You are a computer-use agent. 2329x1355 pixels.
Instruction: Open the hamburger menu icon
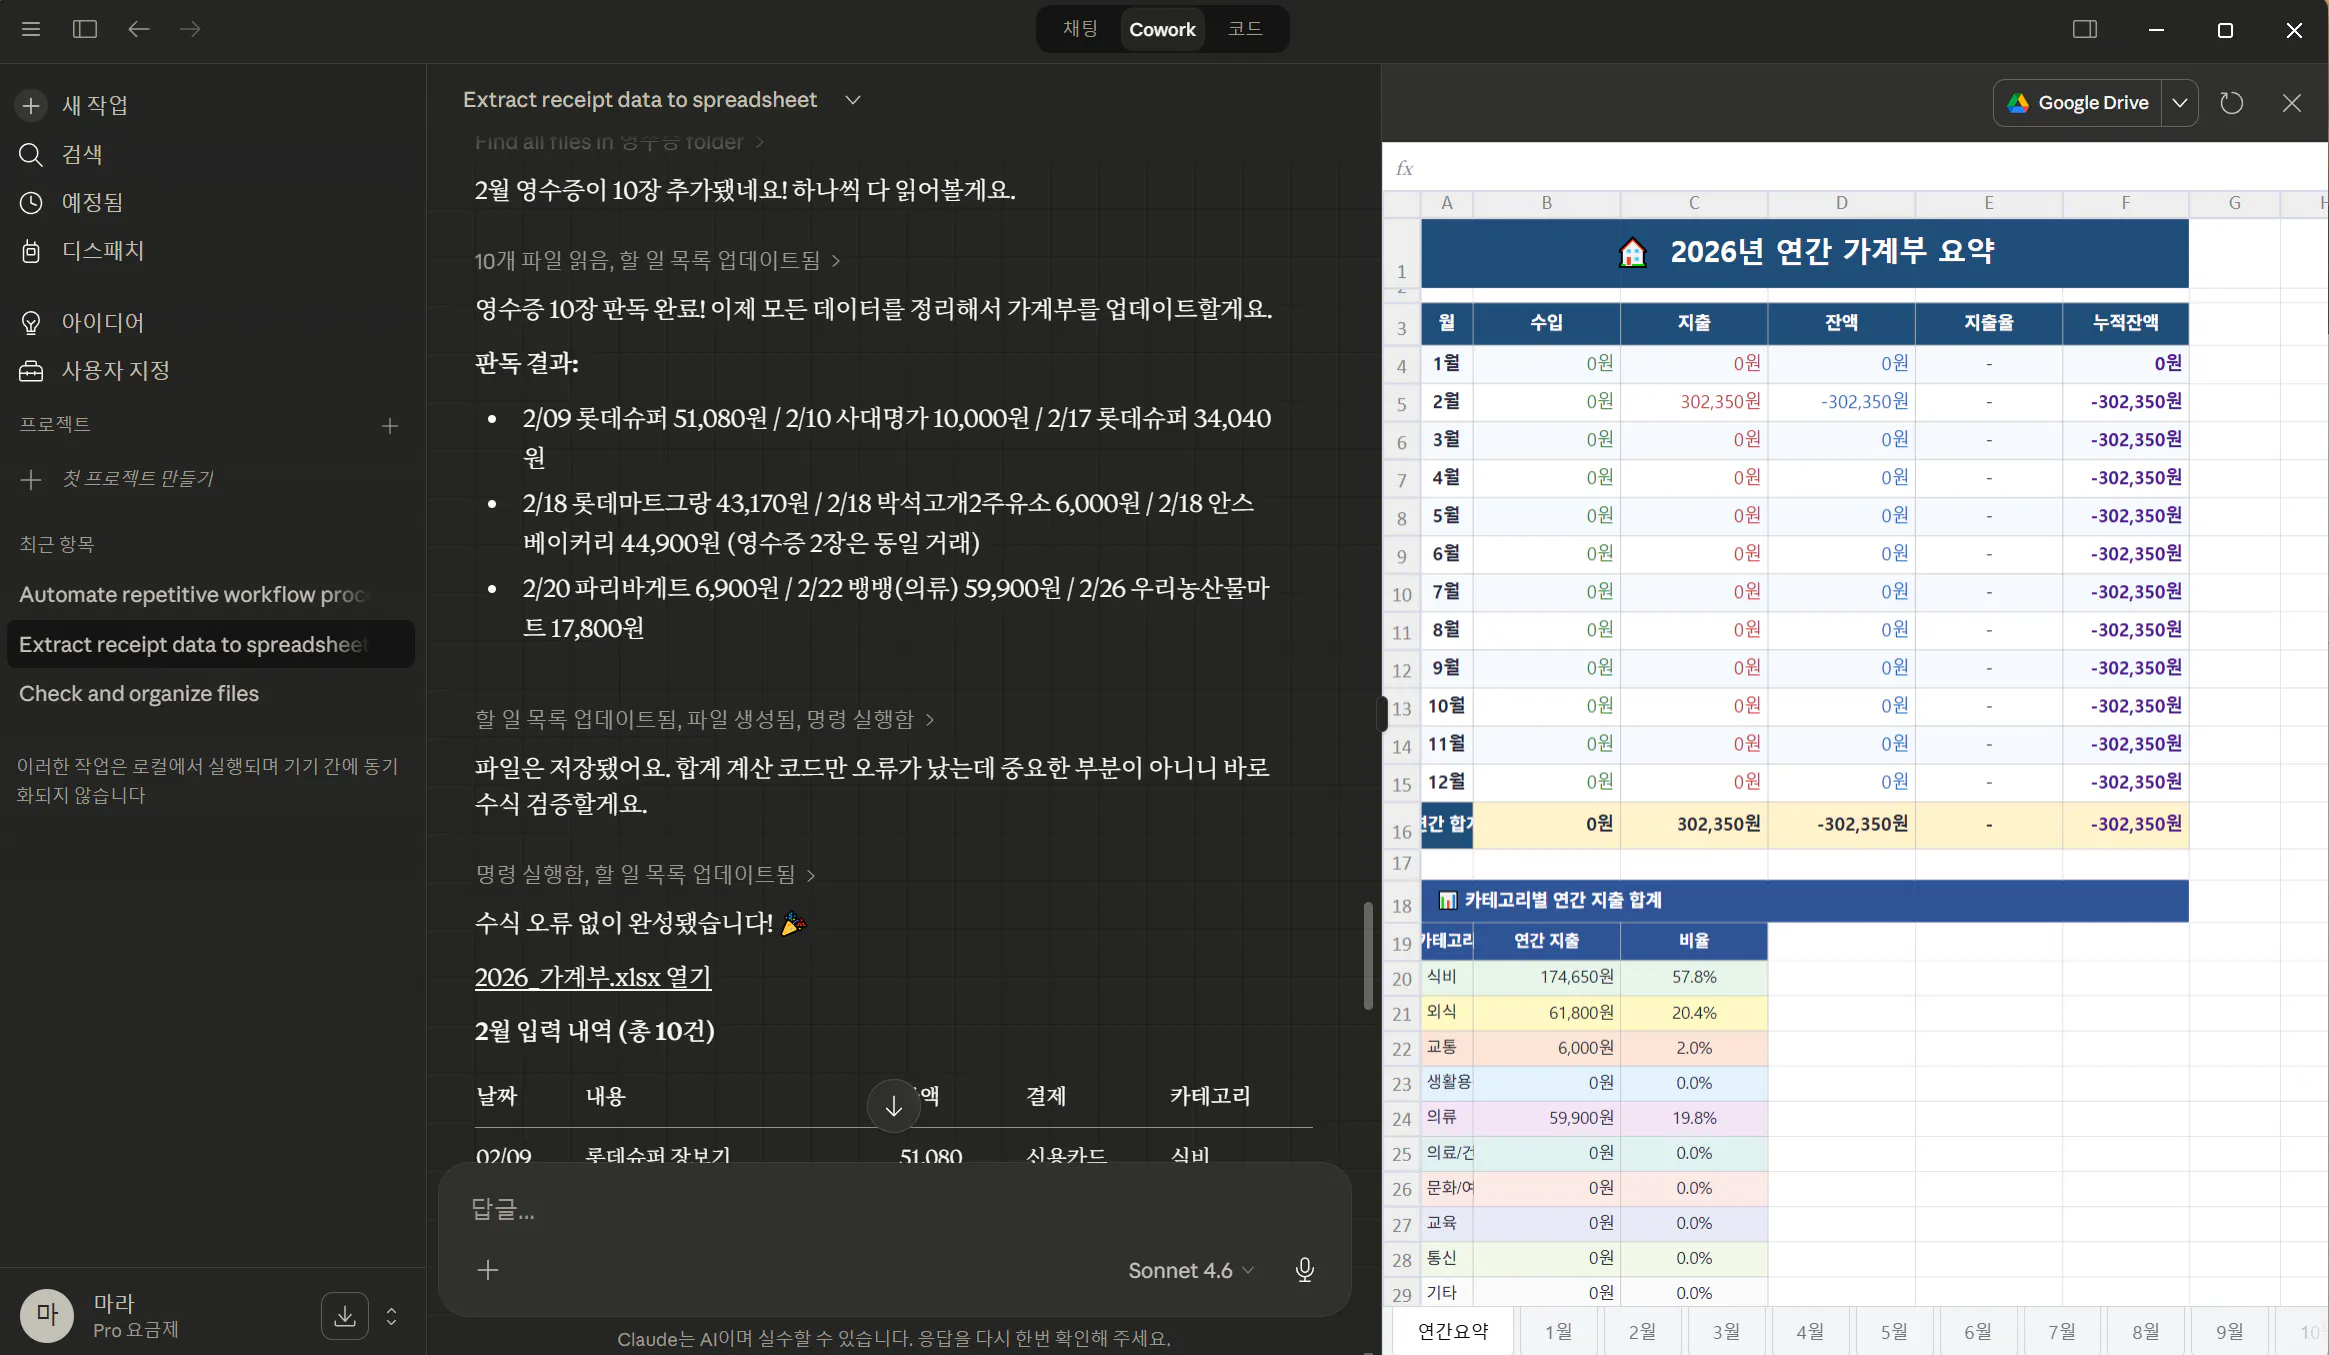click(31, 29)
